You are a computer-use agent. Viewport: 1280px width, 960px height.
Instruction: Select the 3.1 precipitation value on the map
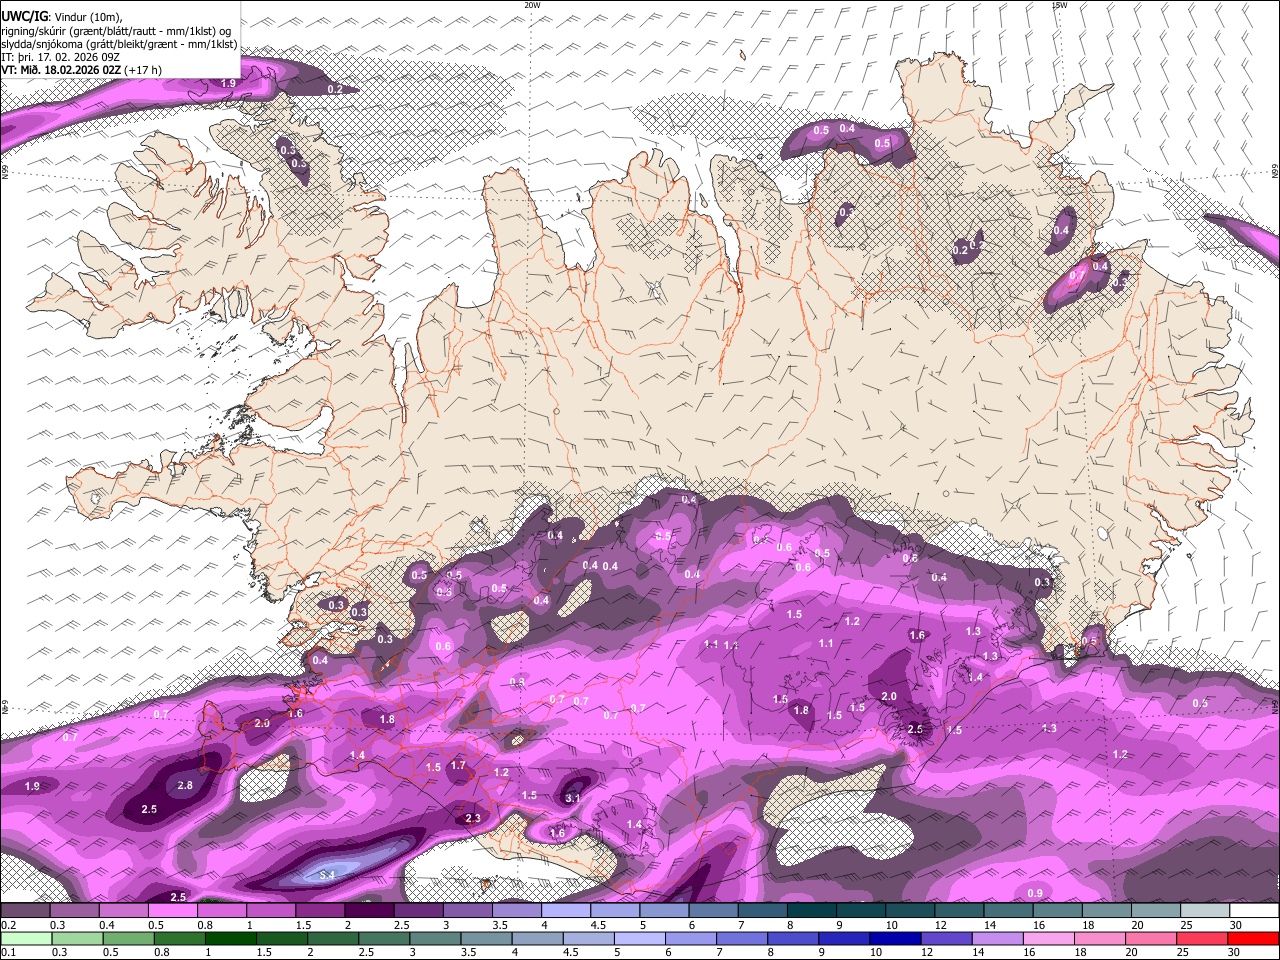(x=573, y=799)
